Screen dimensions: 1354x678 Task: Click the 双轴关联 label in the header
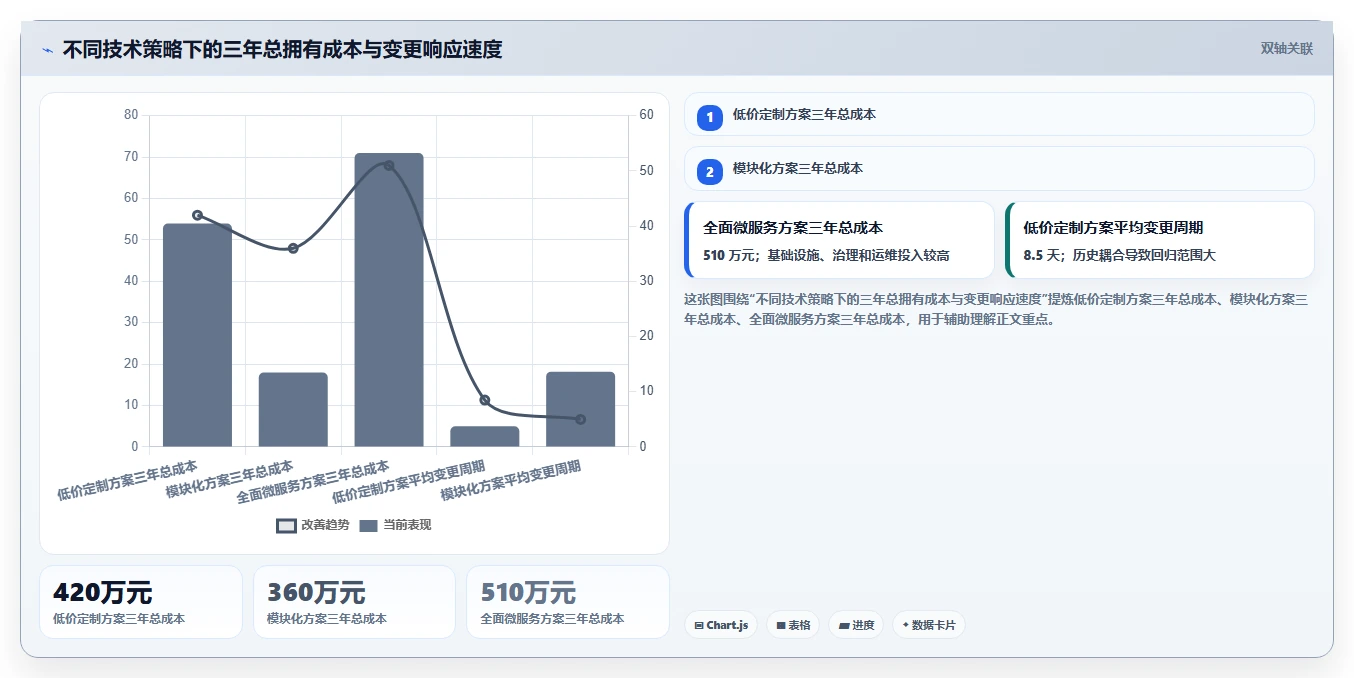pyautogui.click(x=1286, y=48)
